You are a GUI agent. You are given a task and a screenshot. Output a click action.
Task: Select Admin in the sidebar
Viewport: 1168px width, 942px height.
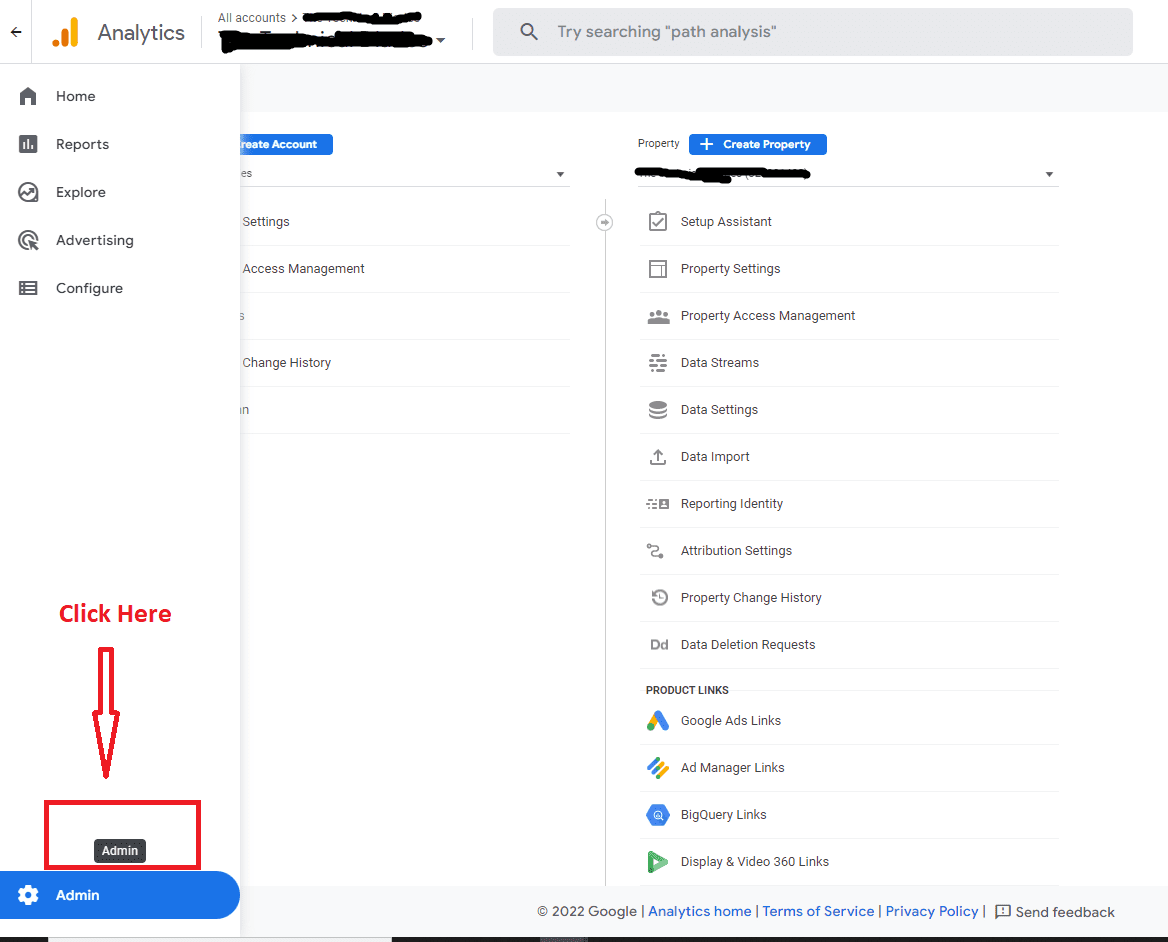[120, 895]
